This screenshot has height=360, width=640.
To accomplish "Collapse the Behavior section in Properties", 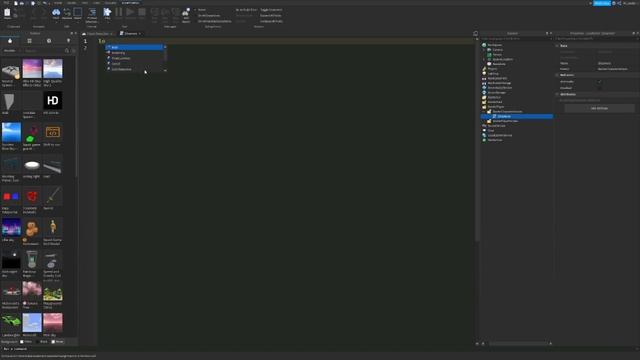I will click(x=558, y=75).
